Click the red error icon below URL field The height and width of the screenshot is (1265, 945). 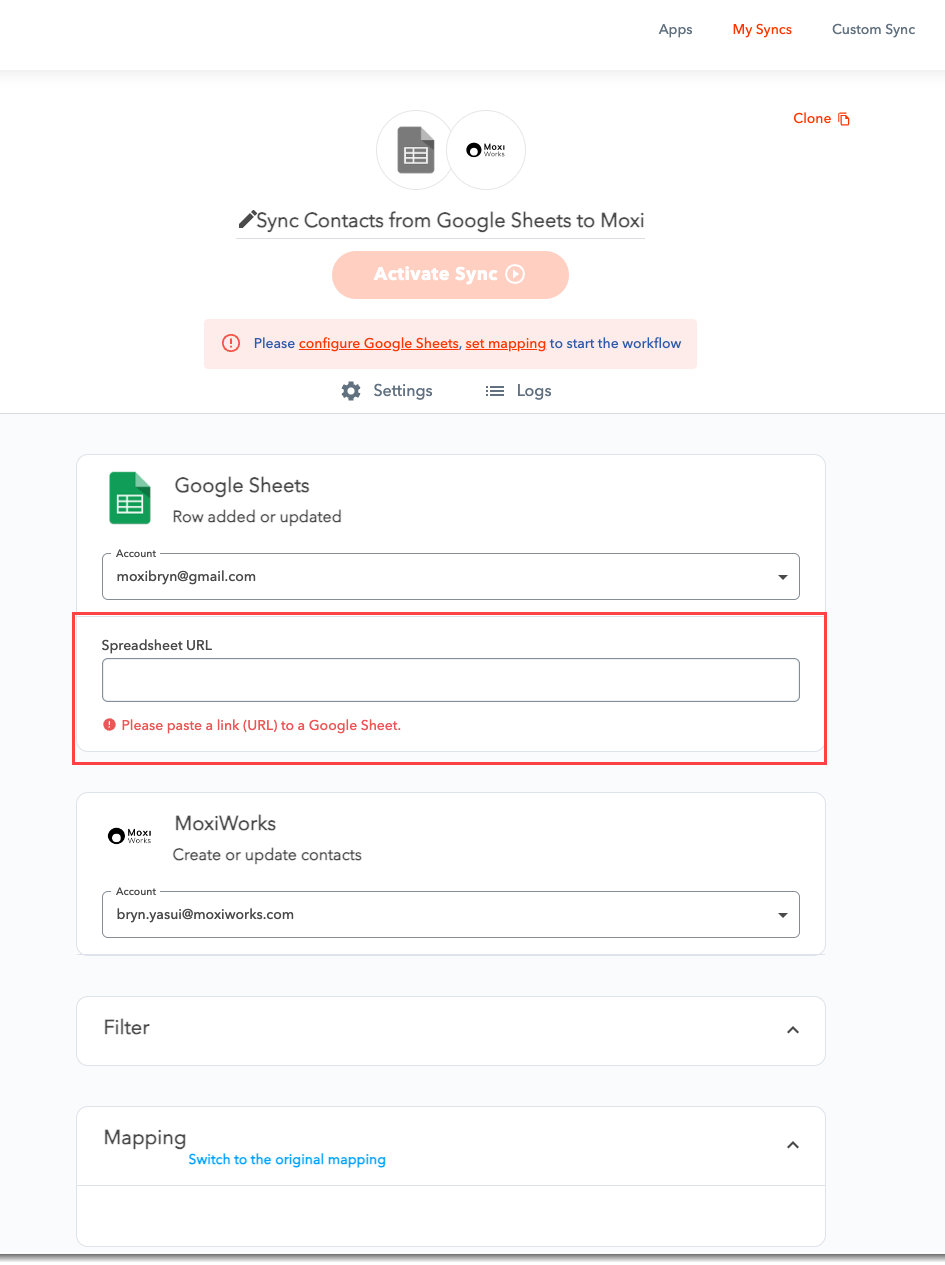point(109,725)
